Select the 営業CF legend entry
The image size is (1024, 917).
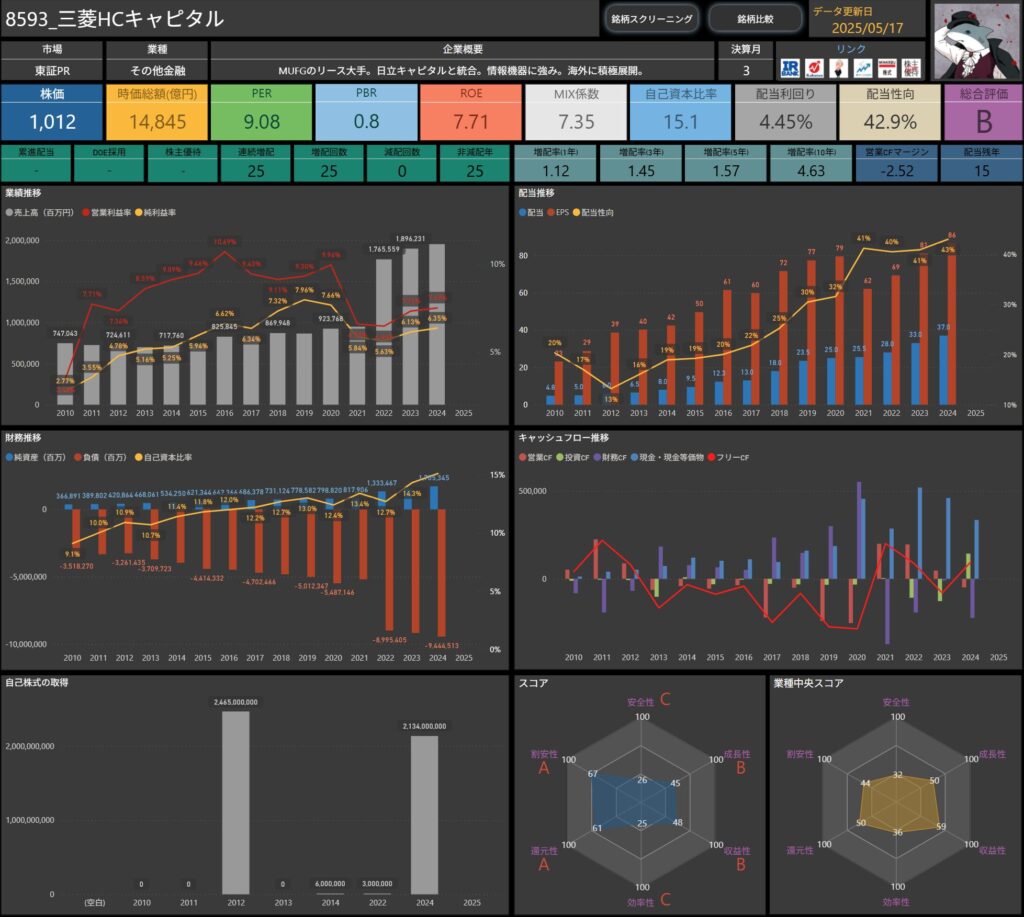[536, 457]
